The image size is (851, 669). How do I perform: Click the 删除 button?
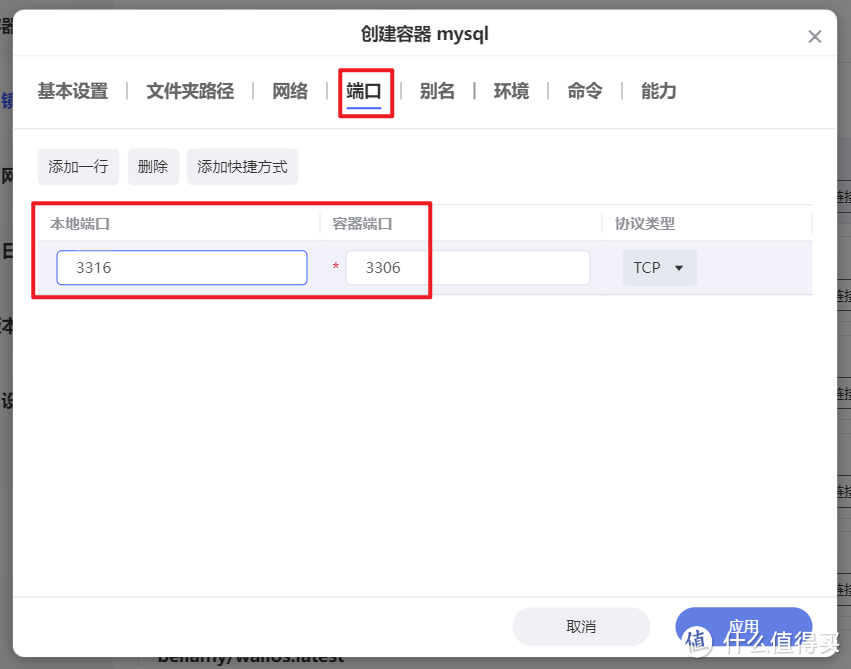(x=152, y=166)
